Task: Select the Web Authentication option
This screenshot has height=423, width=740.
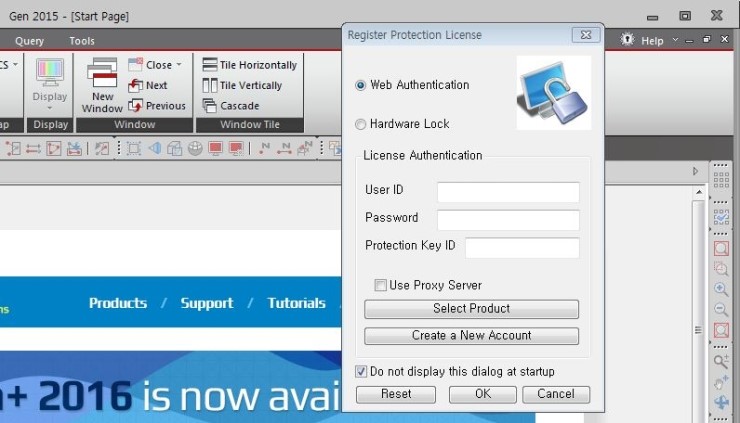Action: pyautogui.click(x=361, y=85)
